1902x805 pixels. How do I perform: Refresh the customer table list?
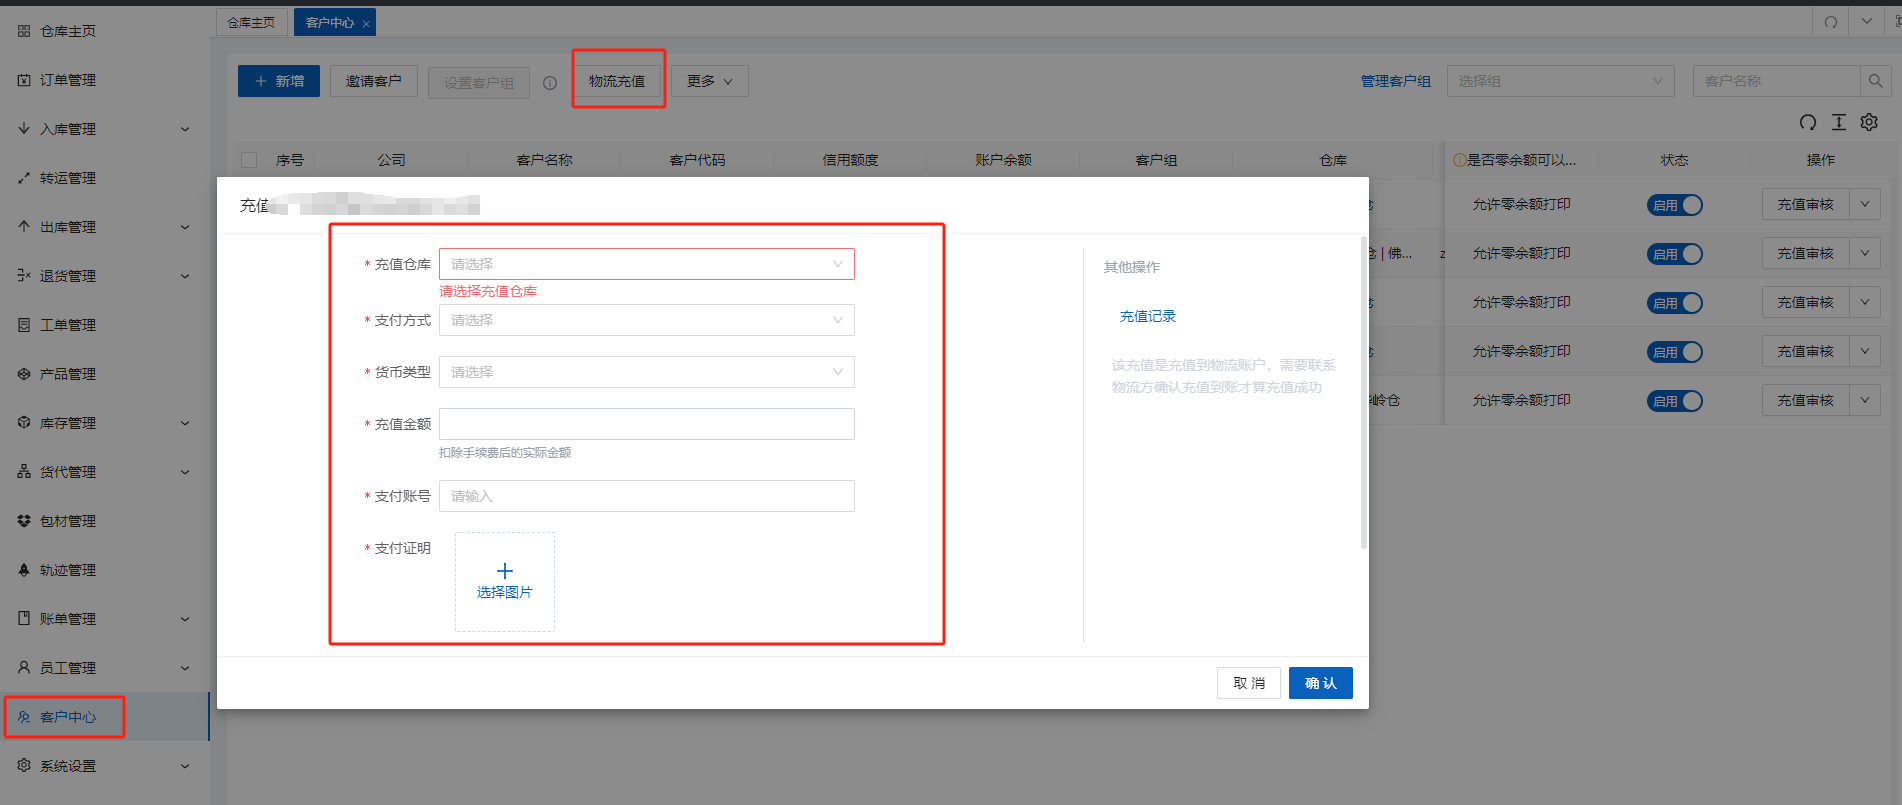coord(1808,122)
